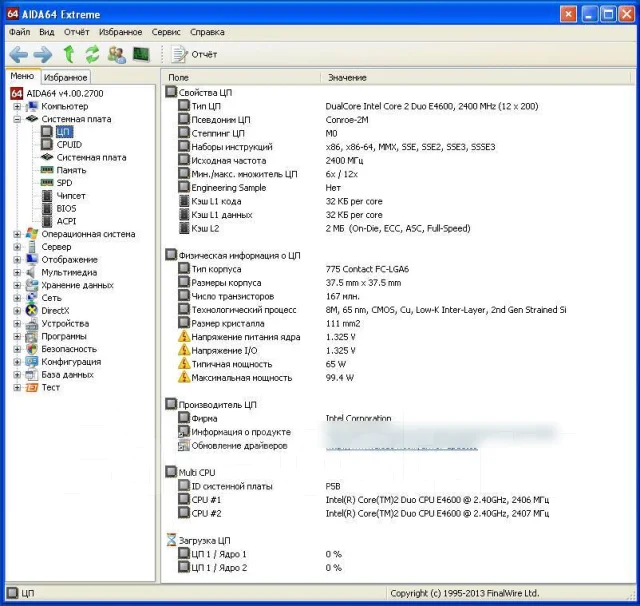Expand the Мультимедиа tree node
The height and width of the screenshot is (606, 640).
[17, 272]
